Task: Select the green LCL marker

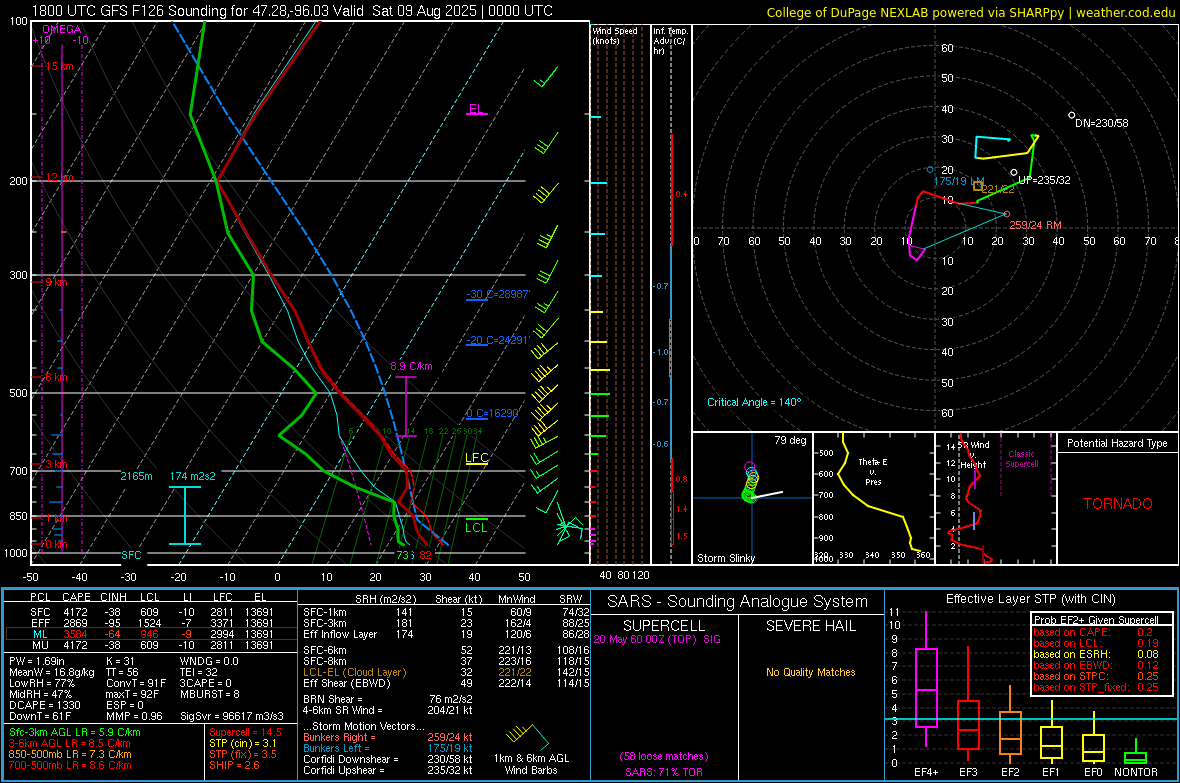Action: (x=476, y=527)
